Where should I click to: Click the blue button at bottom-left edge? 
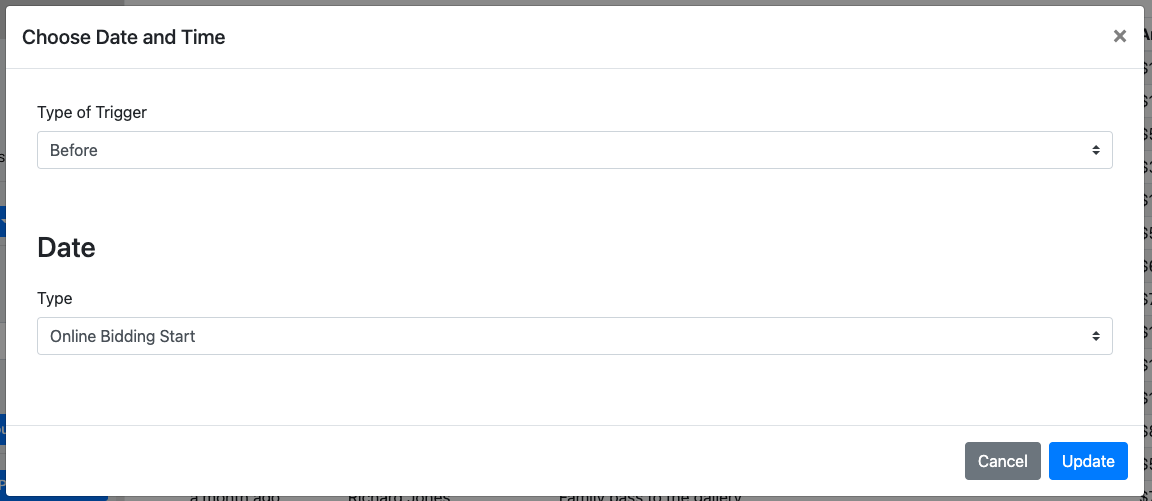click(x=3, y=486)
